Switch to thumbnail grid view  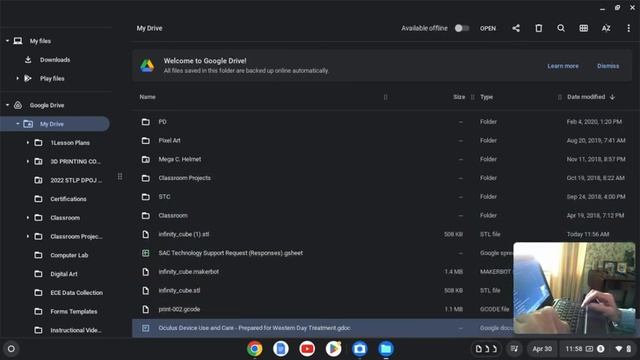584,28
